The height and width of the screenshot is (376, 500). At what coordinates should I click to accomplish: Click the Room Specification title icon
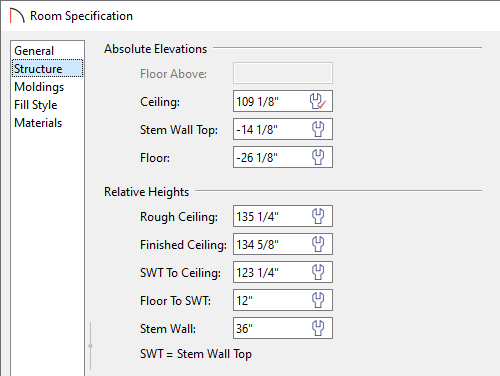click(17, 16)
